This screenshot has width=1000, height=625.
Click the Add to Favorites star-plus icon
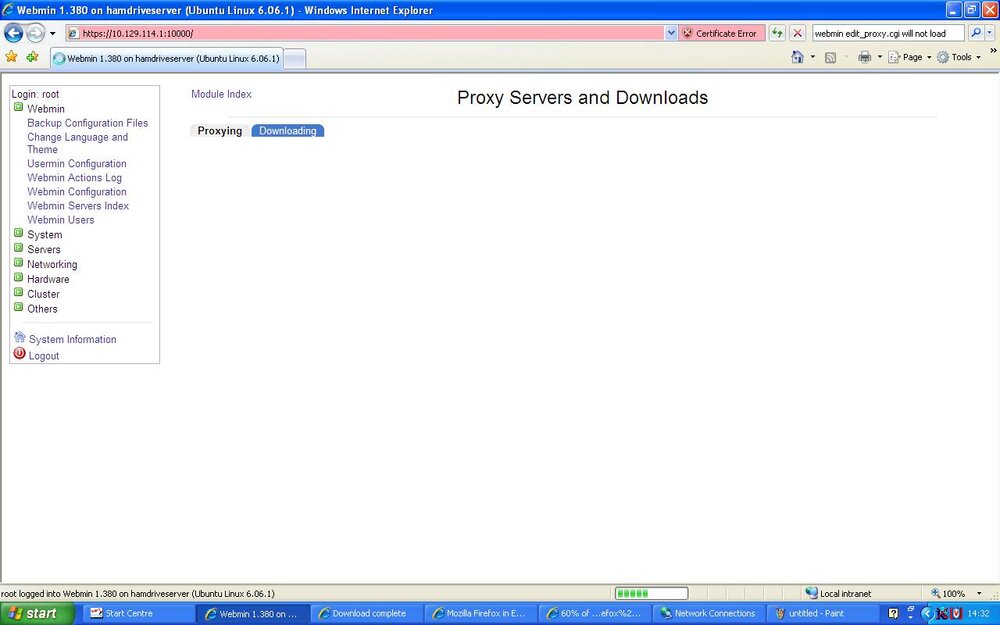[x=33, y=57]
